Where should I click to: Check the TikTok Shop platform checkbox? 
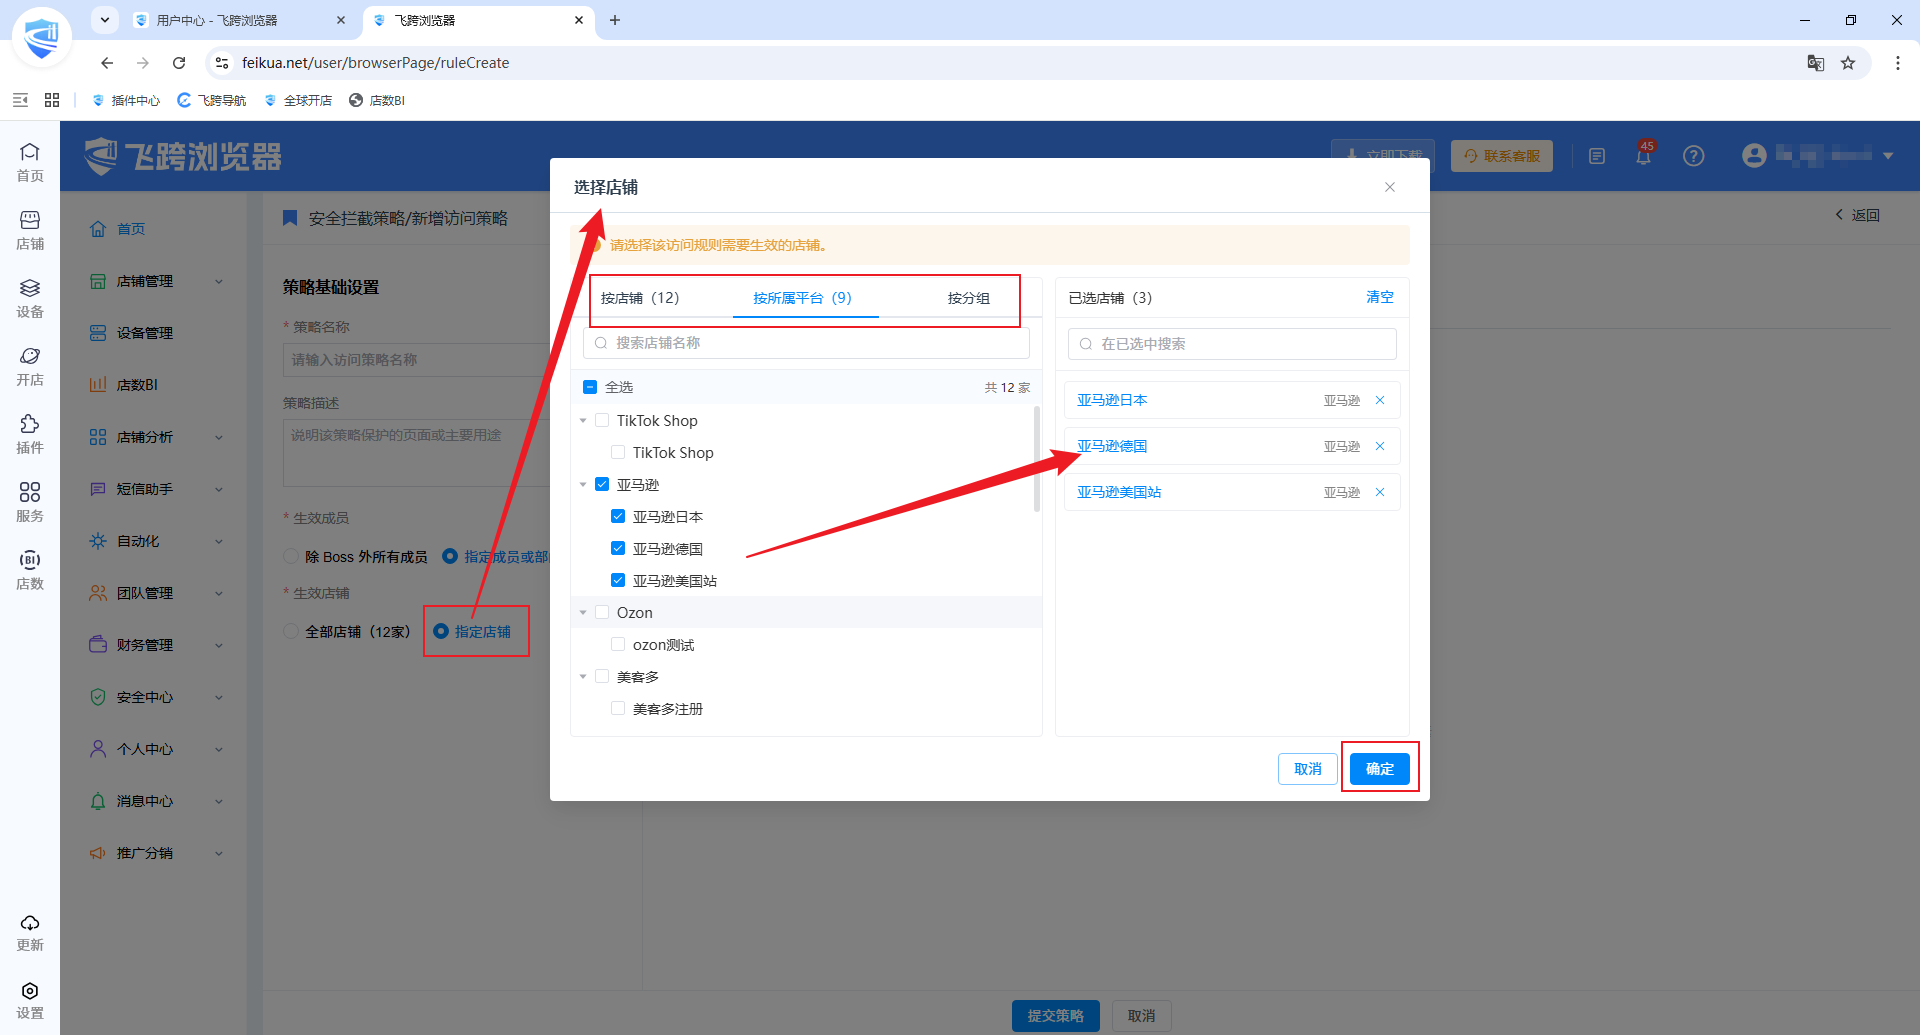pyautogui.click(x=602, y=421)
